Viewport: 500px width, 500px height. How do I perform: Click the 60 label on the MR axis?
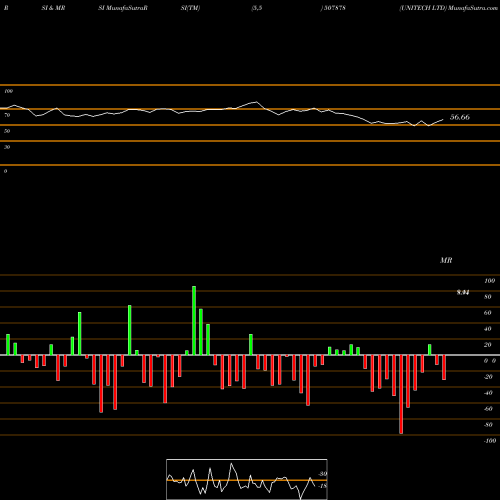(488, 313)
